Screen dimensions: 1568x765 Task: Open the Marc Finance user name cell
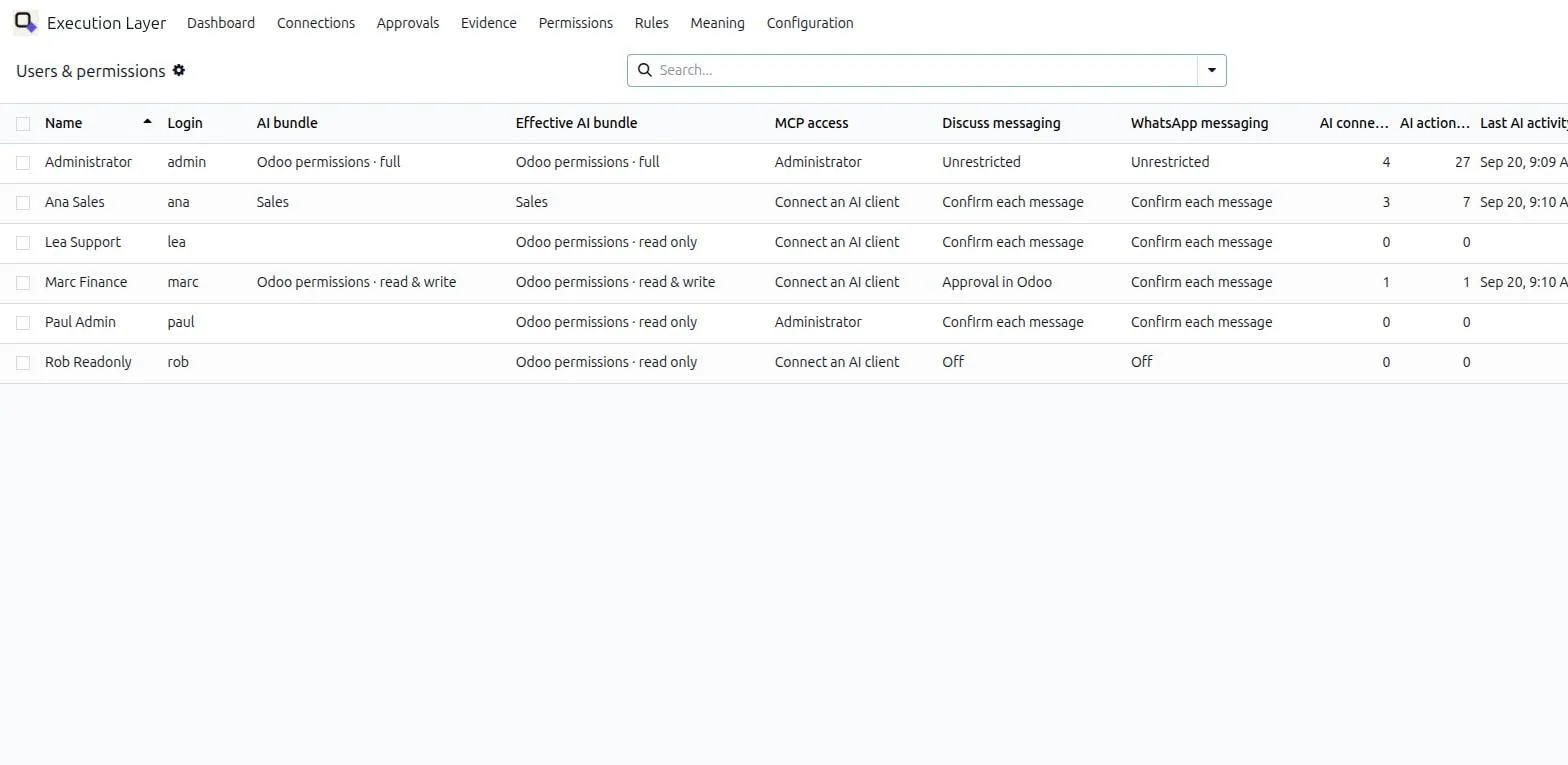[86, 282]
